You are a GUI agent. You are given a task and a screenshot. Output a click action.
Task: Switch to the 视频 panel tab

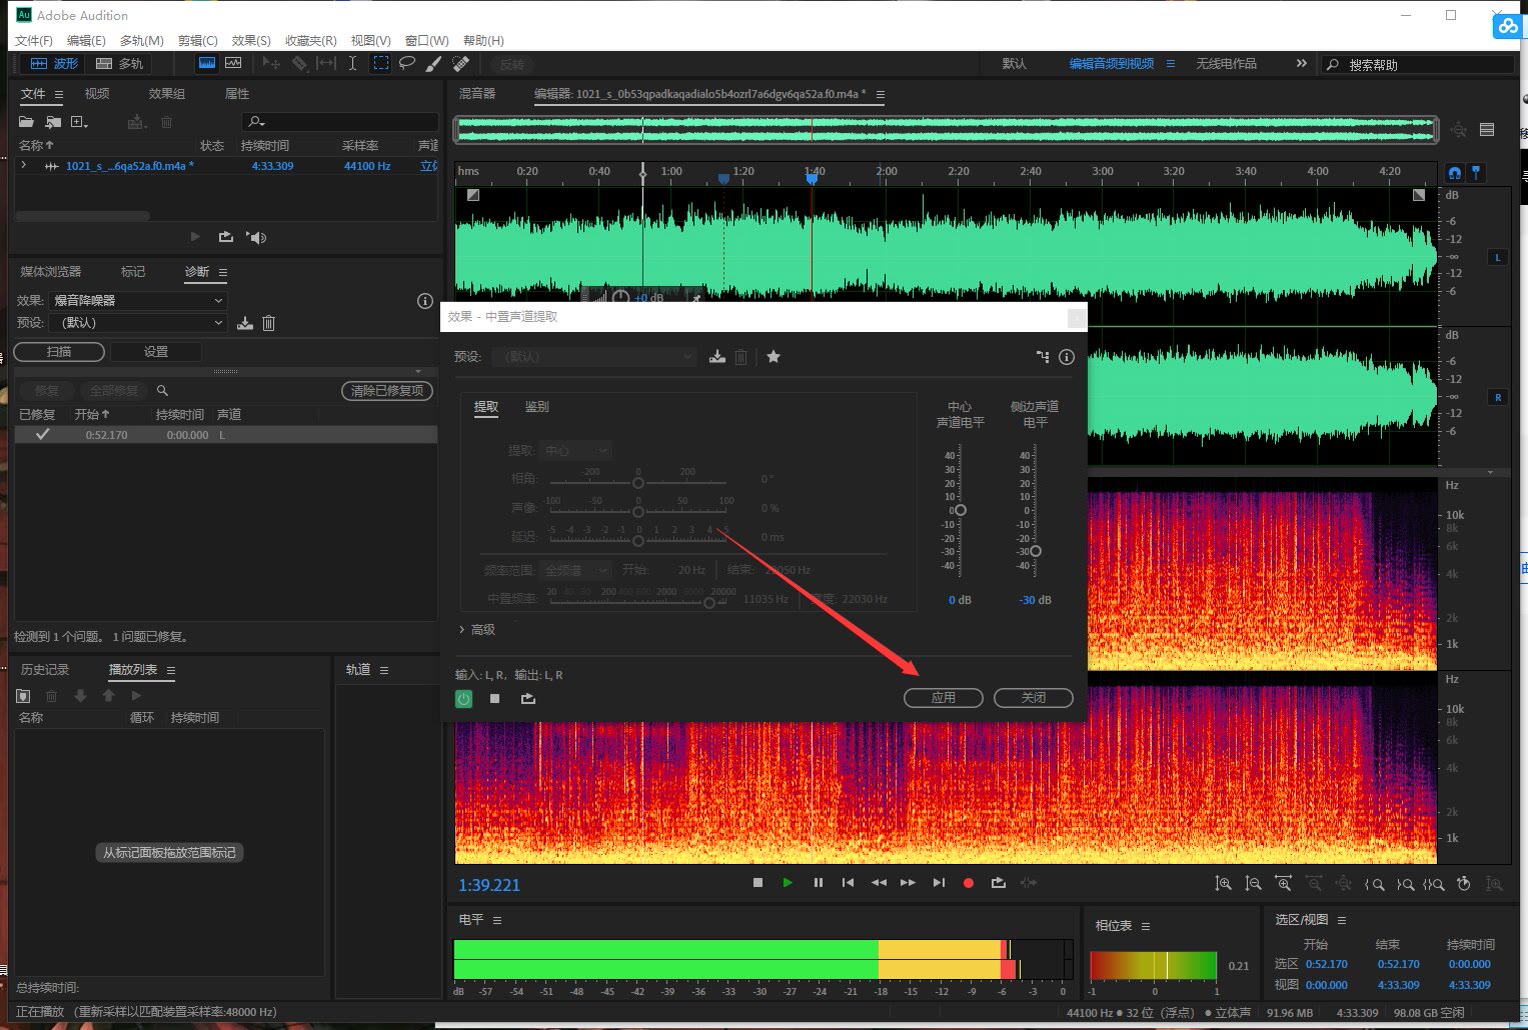(97, 93)
